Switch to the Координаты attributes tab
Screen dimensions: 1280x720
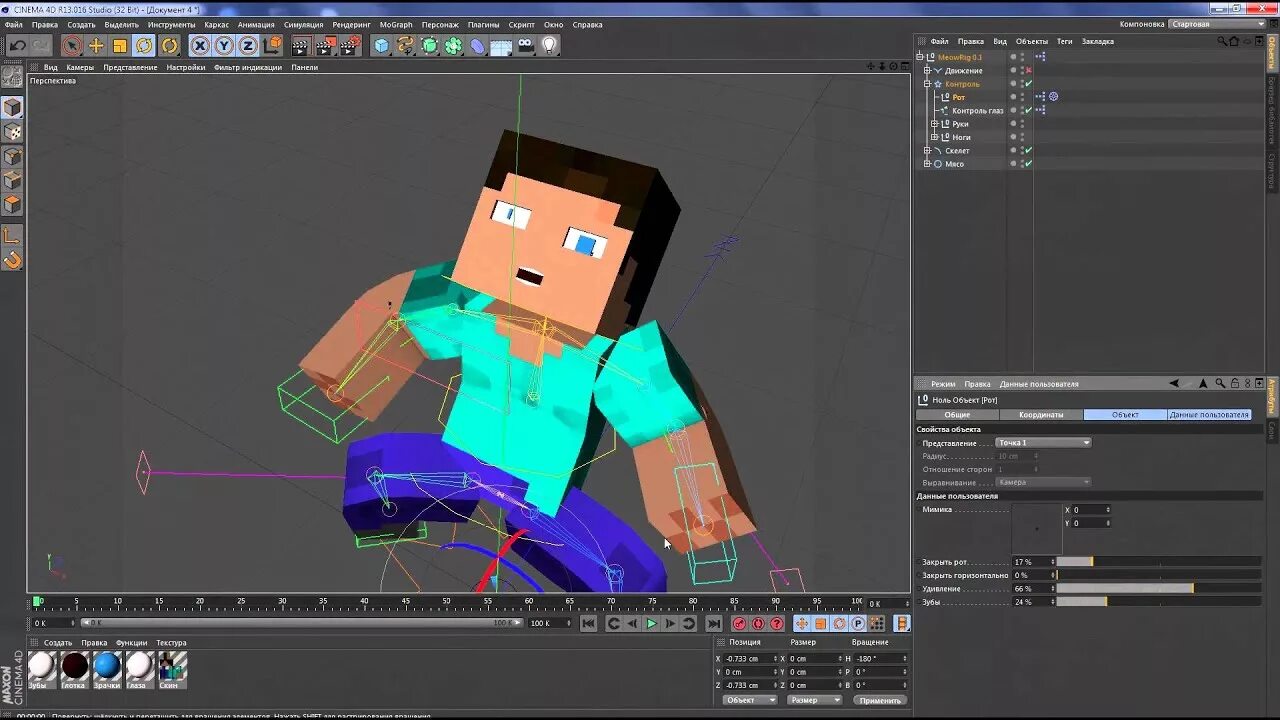point(1041,414)
